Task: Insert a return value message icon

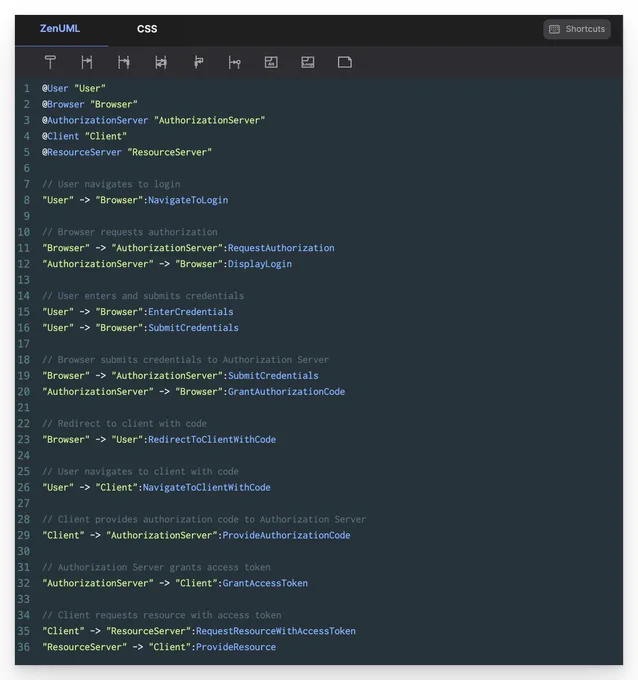Action: [x=161, y=62]
